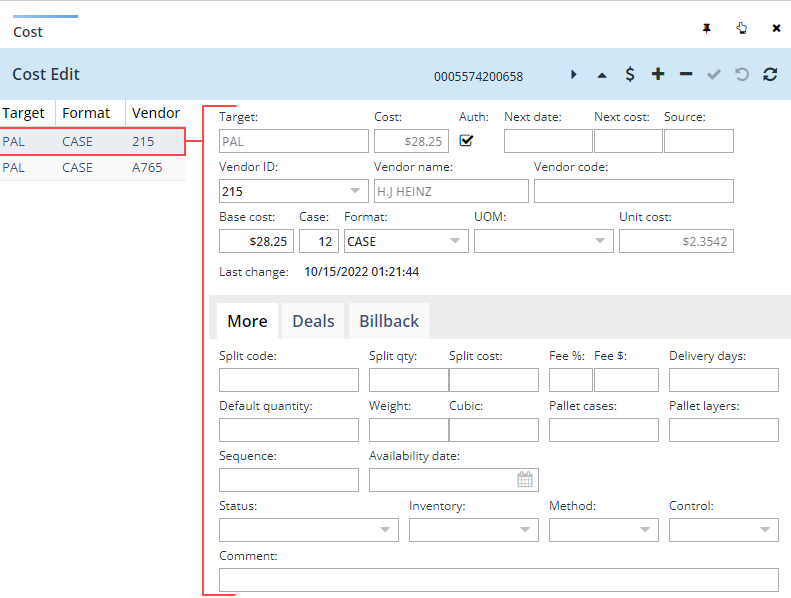791x598 pixels.
Task: Click the Base cost field
Action: coord(256,241)
